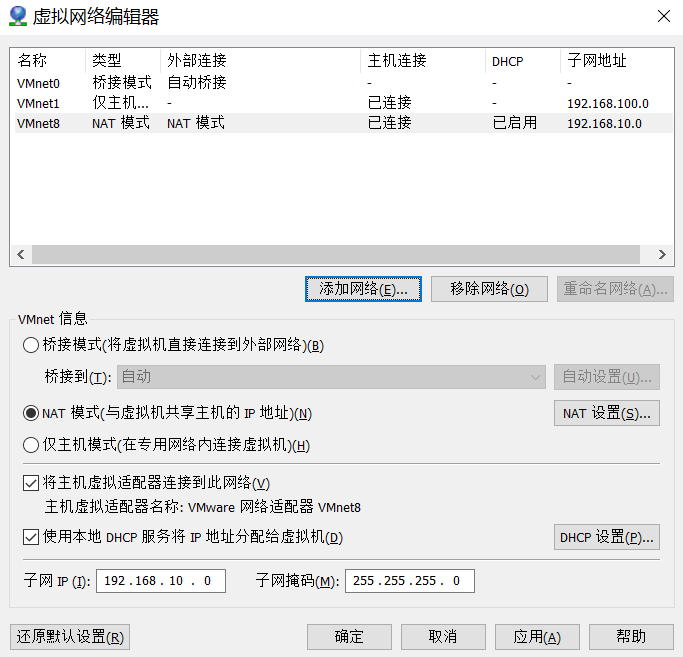Click the scrollbar right arrow

662,254
